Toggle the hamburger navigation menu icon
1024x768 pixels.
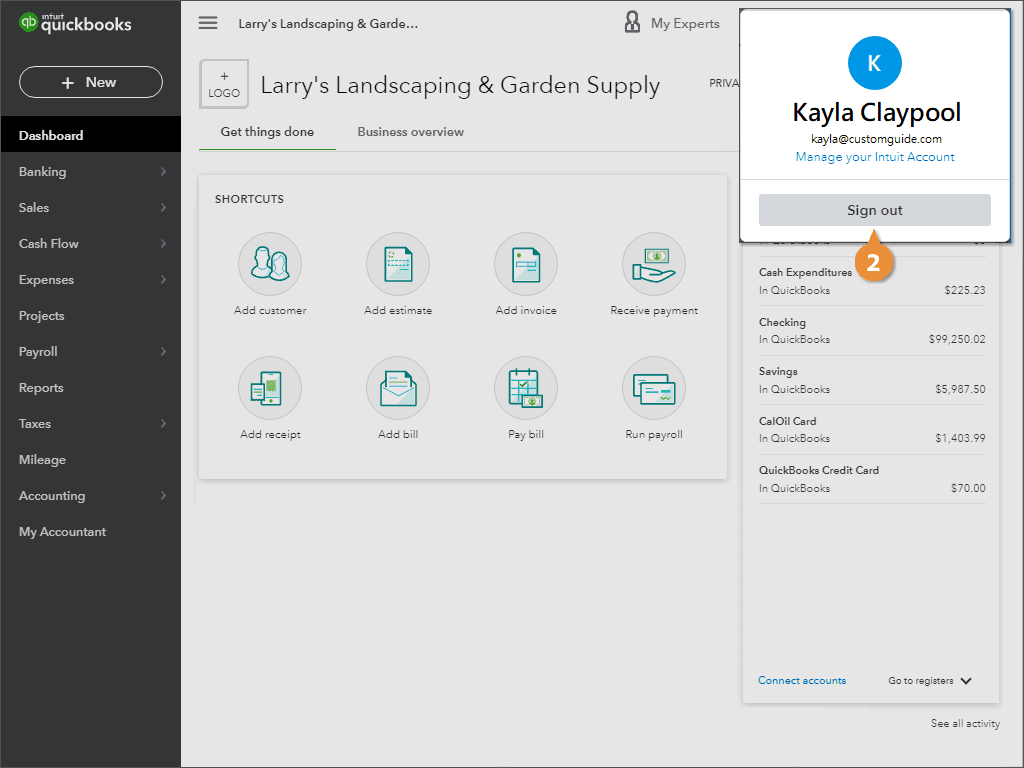coord(208,23)
